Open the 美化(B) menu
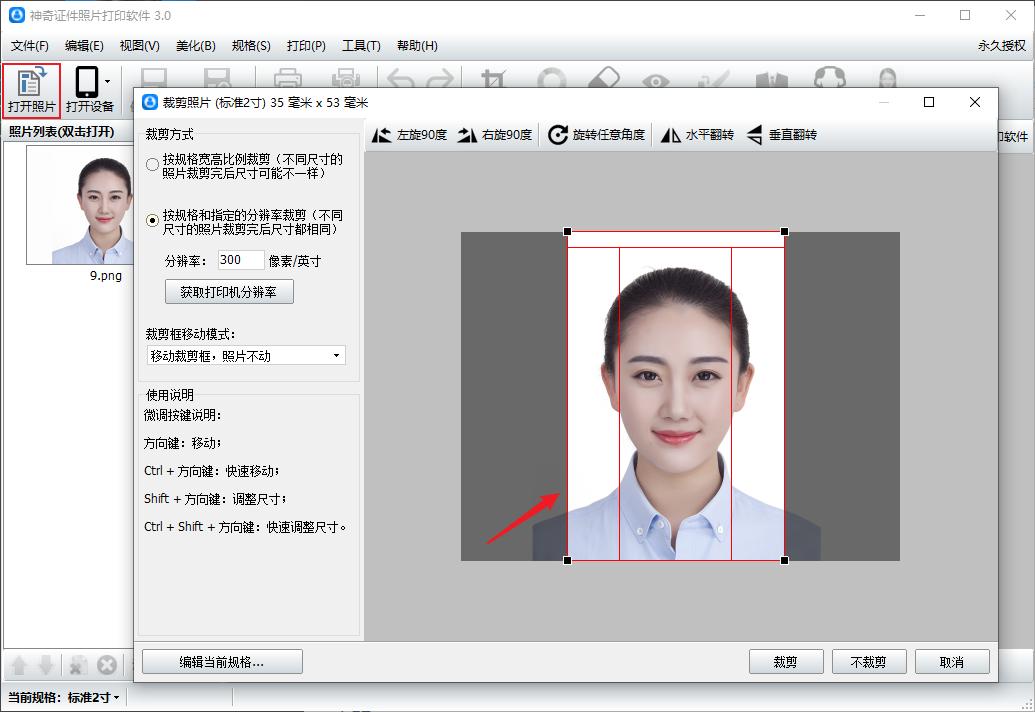Viewport: 1035px width, 712px height. (196, 45)
